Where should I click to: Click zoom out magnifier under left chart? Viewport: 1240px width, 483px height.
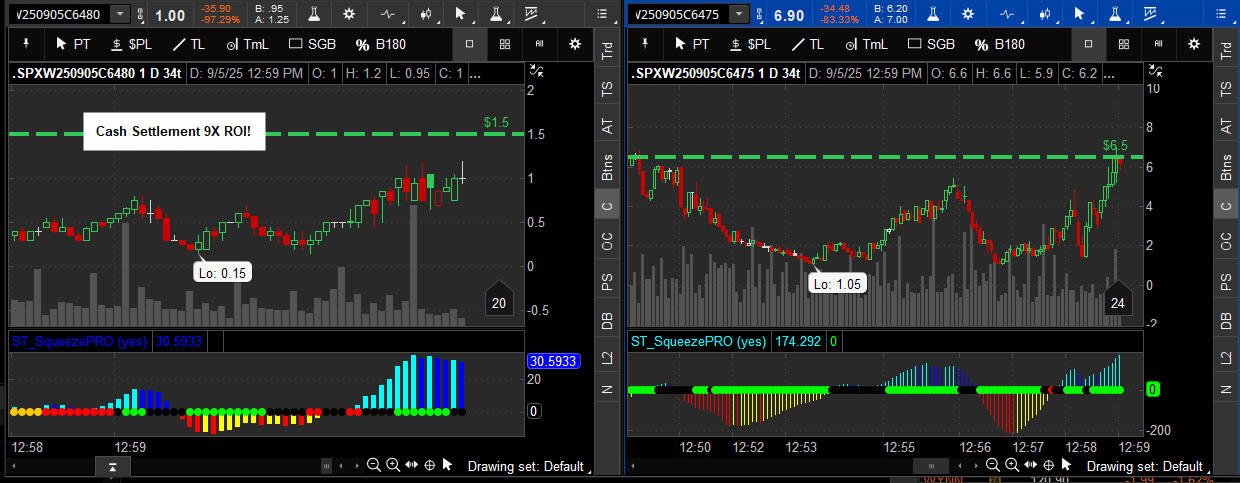tap(374, 465)
